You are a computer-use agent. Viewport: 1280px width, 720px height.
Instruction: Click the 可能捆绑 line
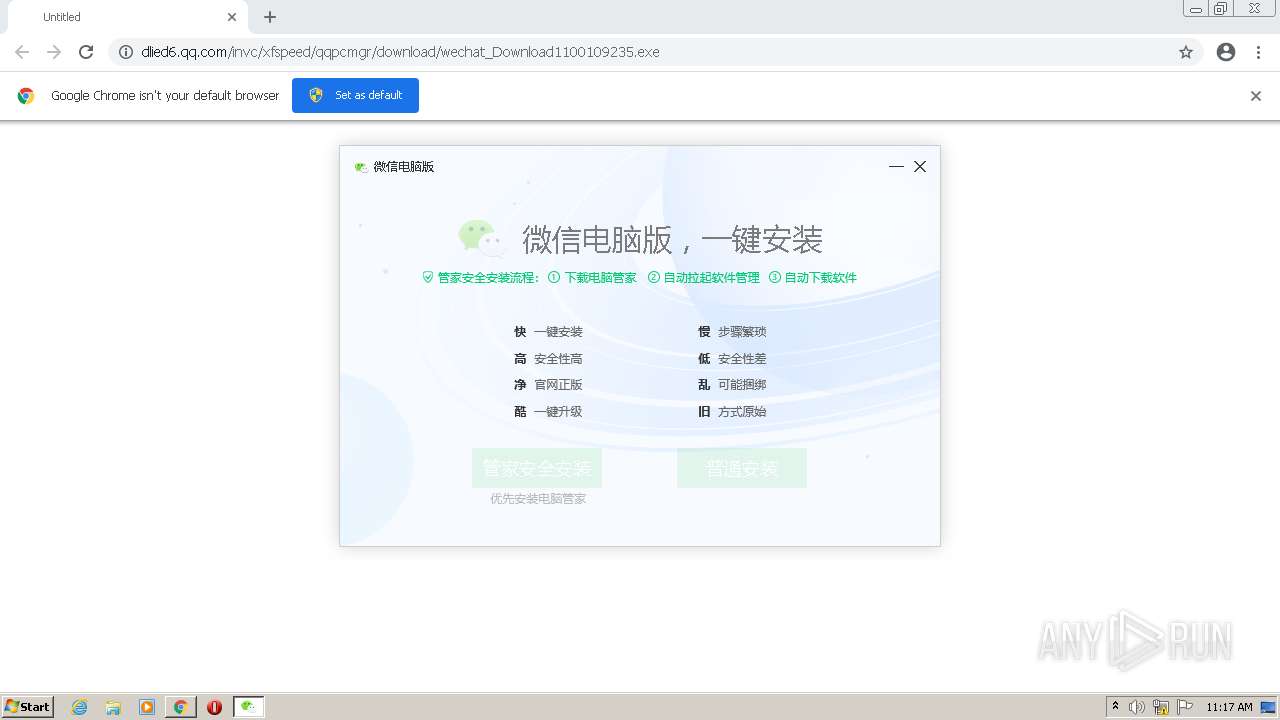732,385
